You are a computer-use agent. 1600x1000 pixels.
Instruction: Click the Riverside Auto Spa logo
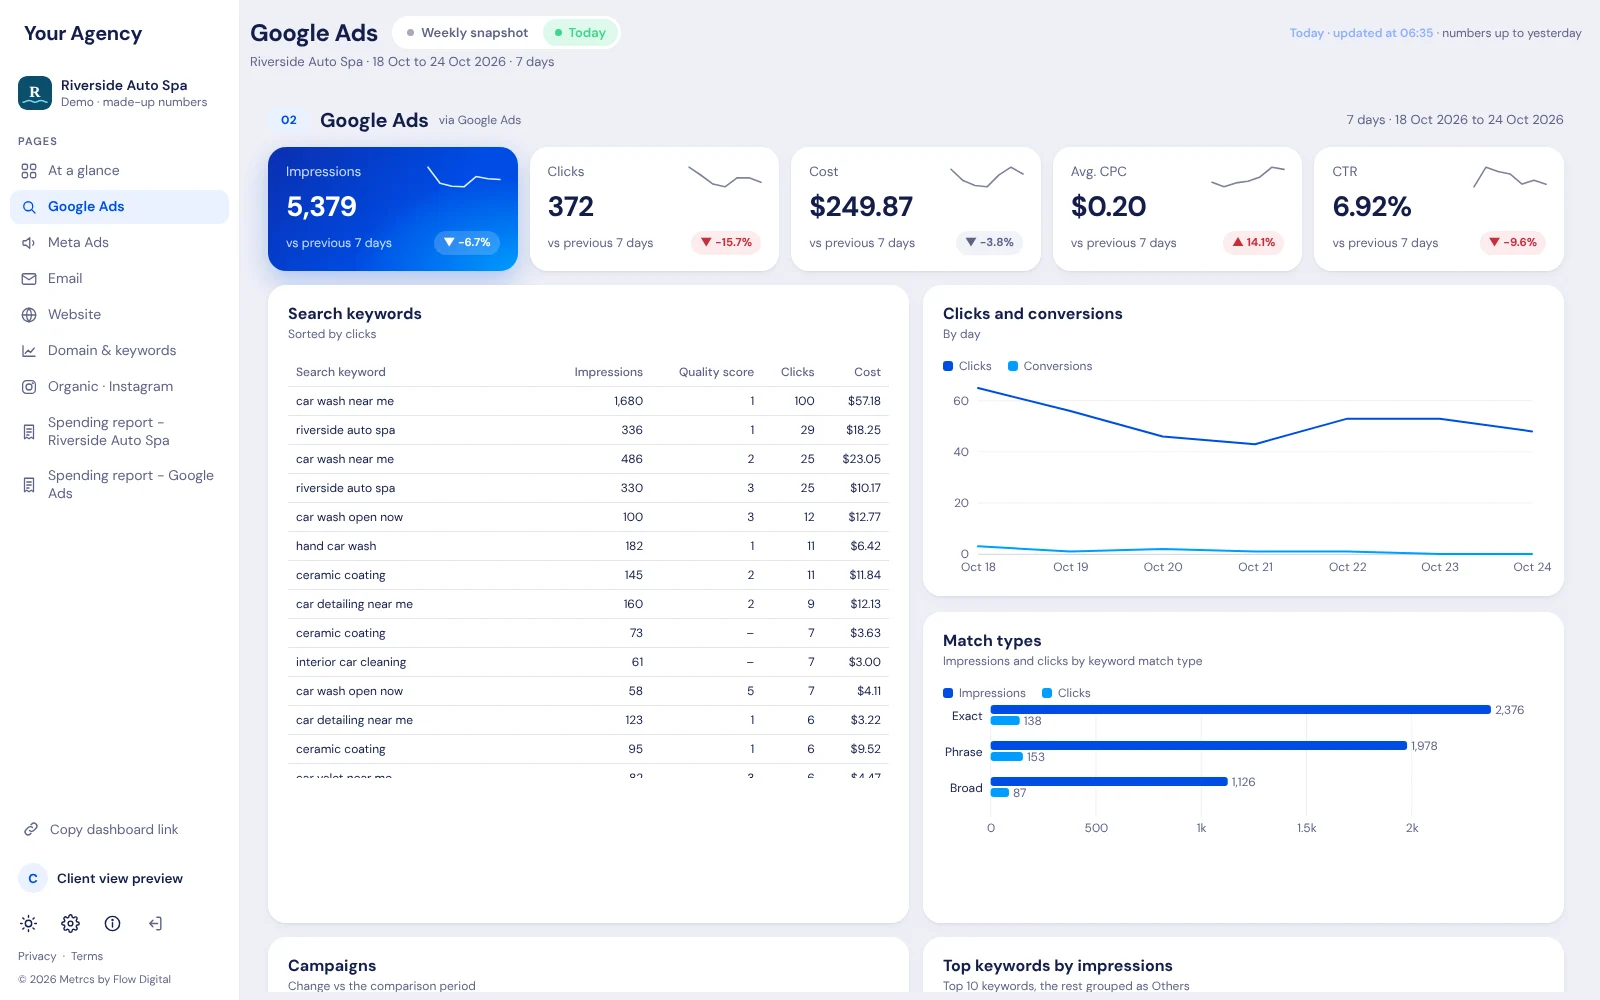click(35, 93)
